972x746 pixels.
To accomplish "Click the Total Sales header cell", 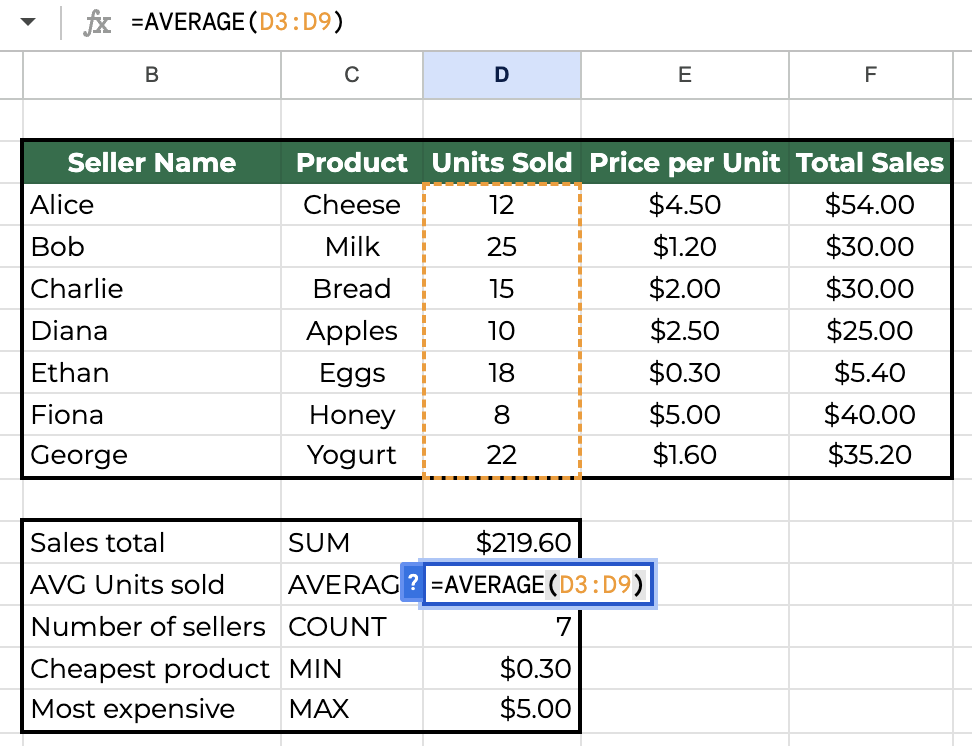I will (x=870, y=163).
